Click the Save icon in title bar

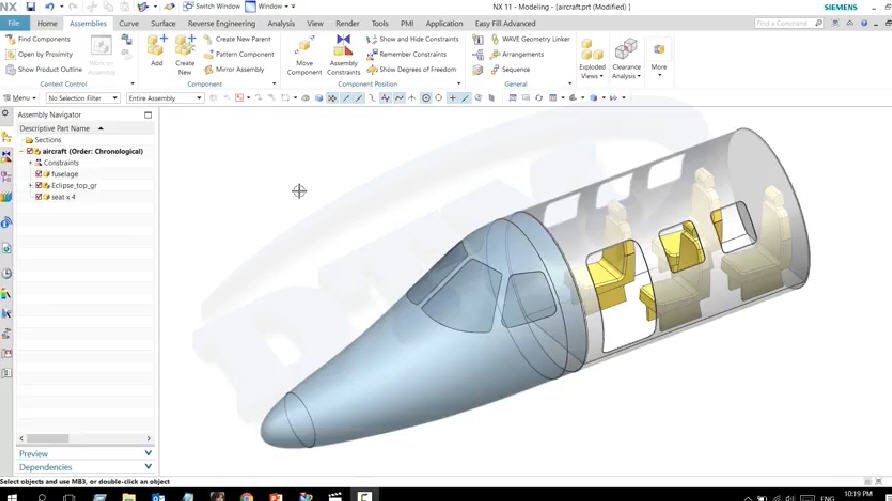coord(31,7)
